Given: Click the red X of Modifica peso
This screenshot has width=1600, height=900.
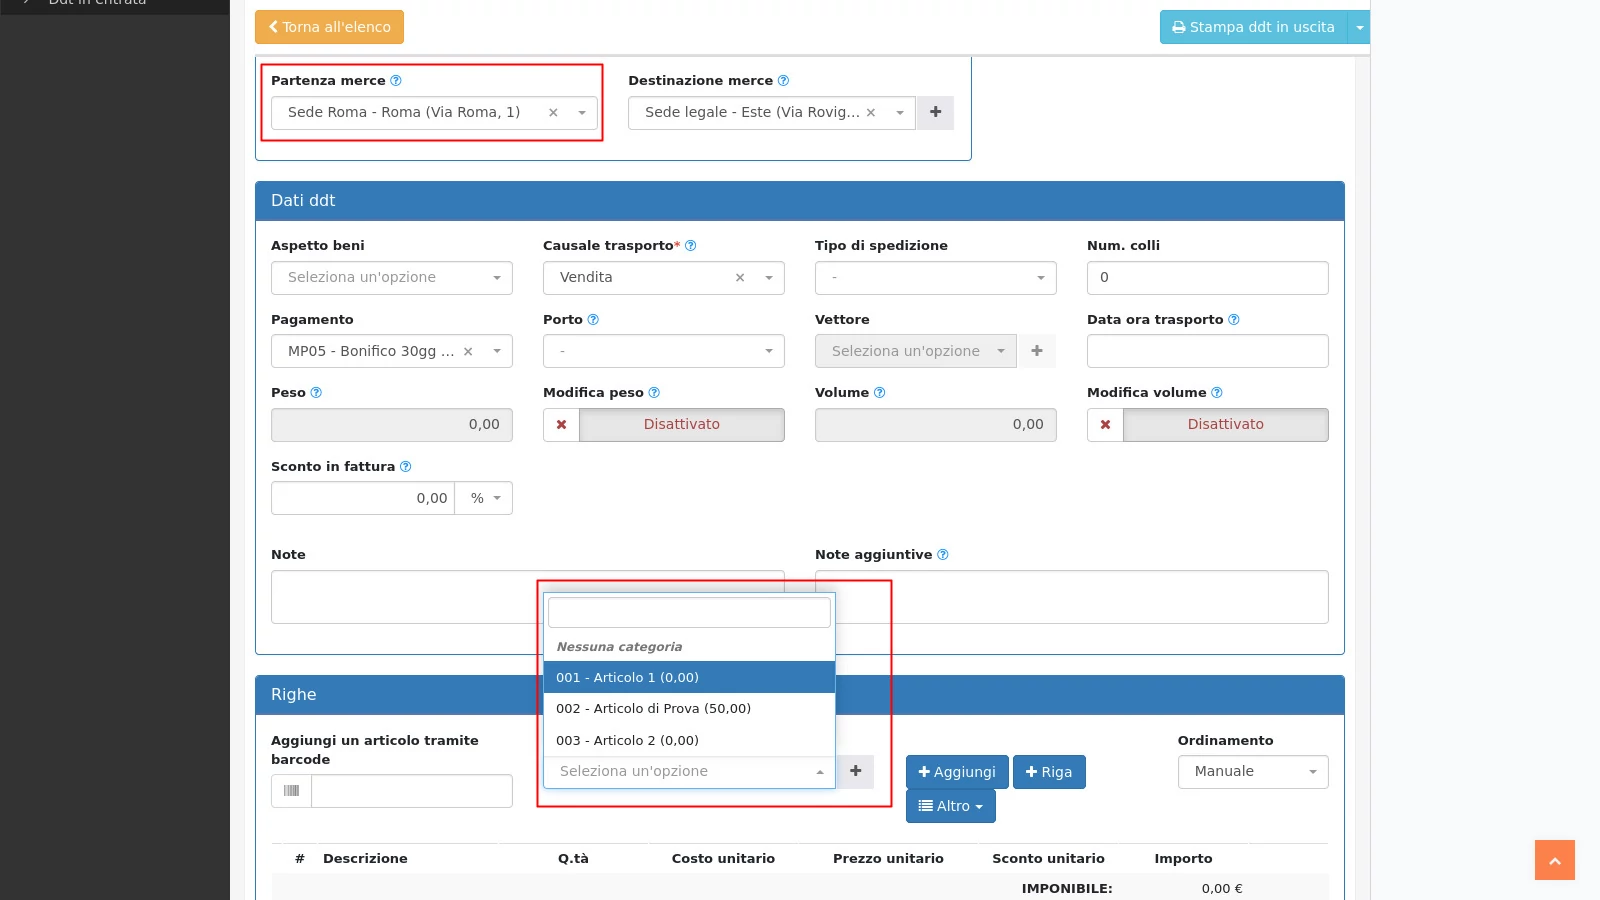Looking at the screenshot, I should coord(561,425).
